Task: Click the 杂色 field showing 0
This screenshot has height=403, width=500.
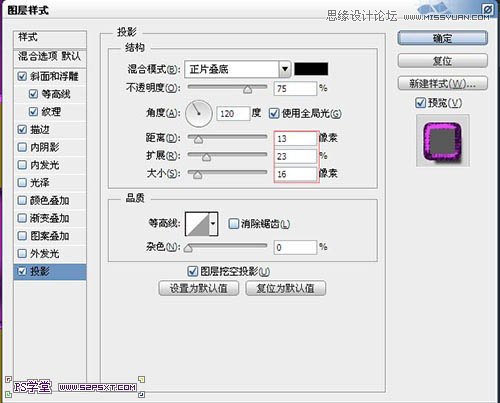Action: click(295, 247)
